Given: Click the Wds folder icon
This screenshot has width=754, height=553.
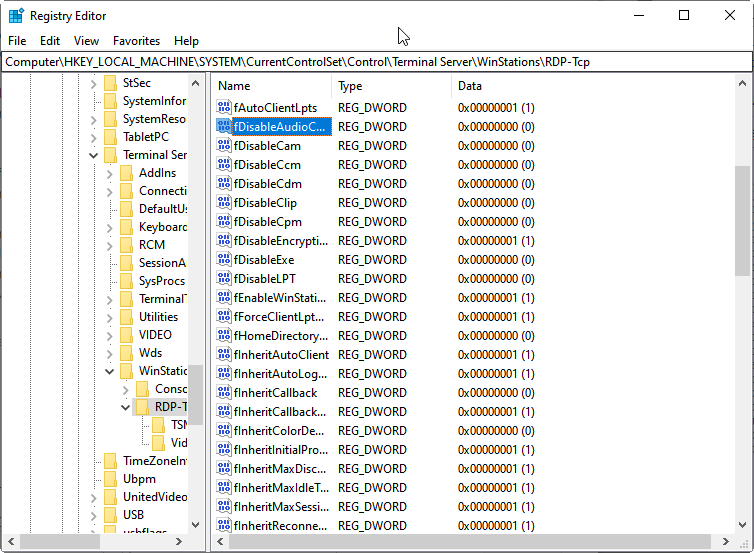Looking at the screenshot, I should tap(126, 353).
